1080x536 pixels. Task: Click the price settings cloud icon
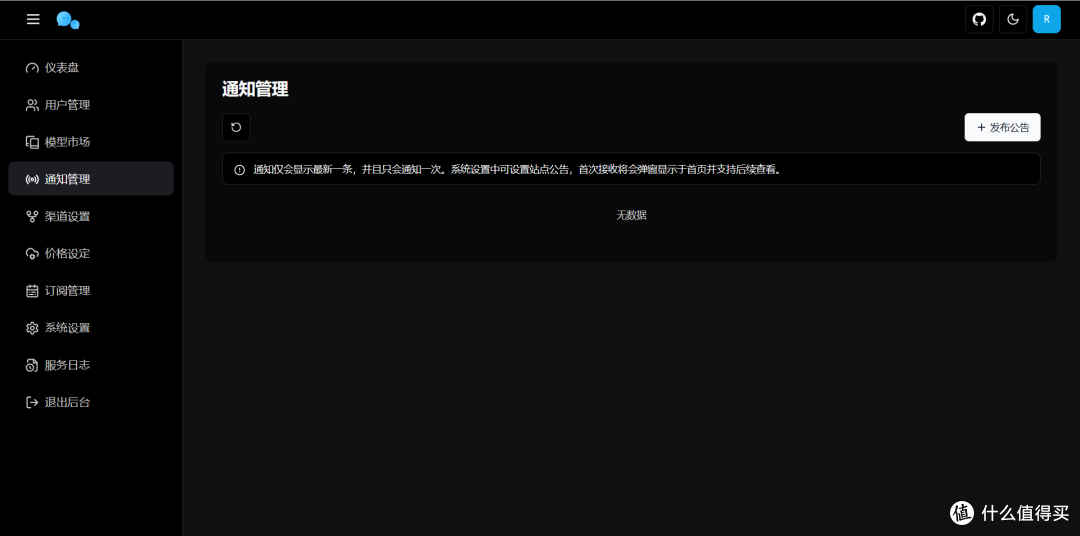click(x=32, y=254)
